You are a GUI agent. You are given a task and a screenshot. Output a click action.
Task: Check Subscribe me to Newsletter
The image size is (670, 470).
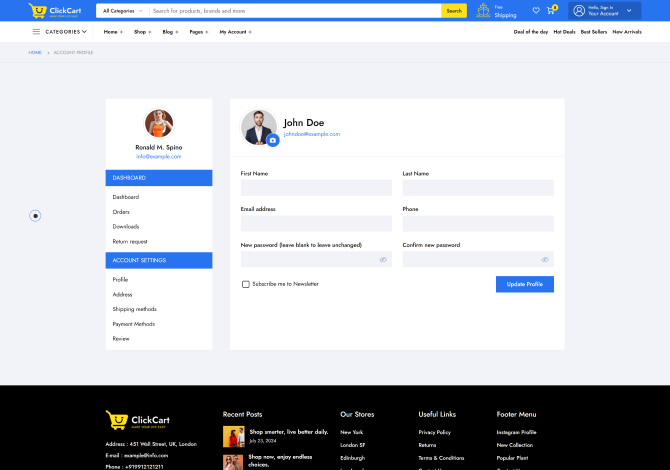(x=246, y=284)
